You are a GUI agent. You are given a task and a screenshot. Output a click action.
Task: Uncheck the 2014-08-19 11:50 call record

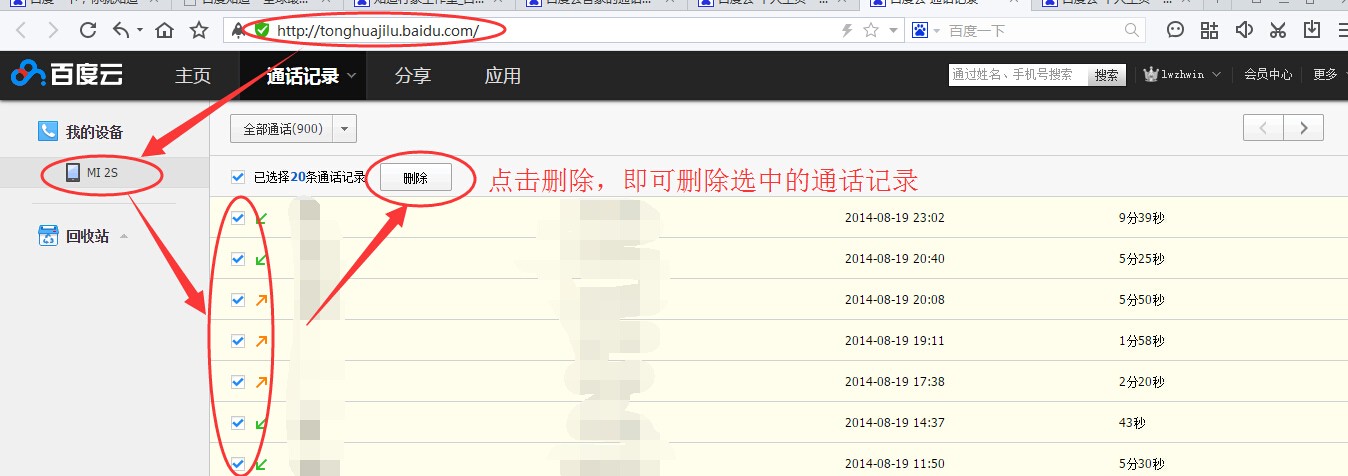(x=238, y=464)
